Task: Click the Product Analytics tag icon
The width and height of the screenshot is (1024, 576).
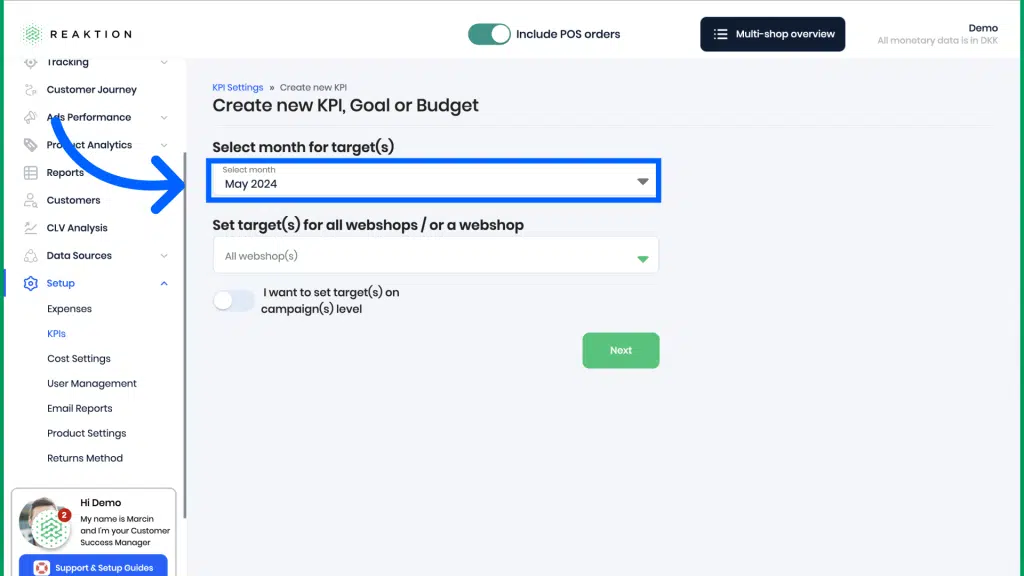Action: click(31, 145)
